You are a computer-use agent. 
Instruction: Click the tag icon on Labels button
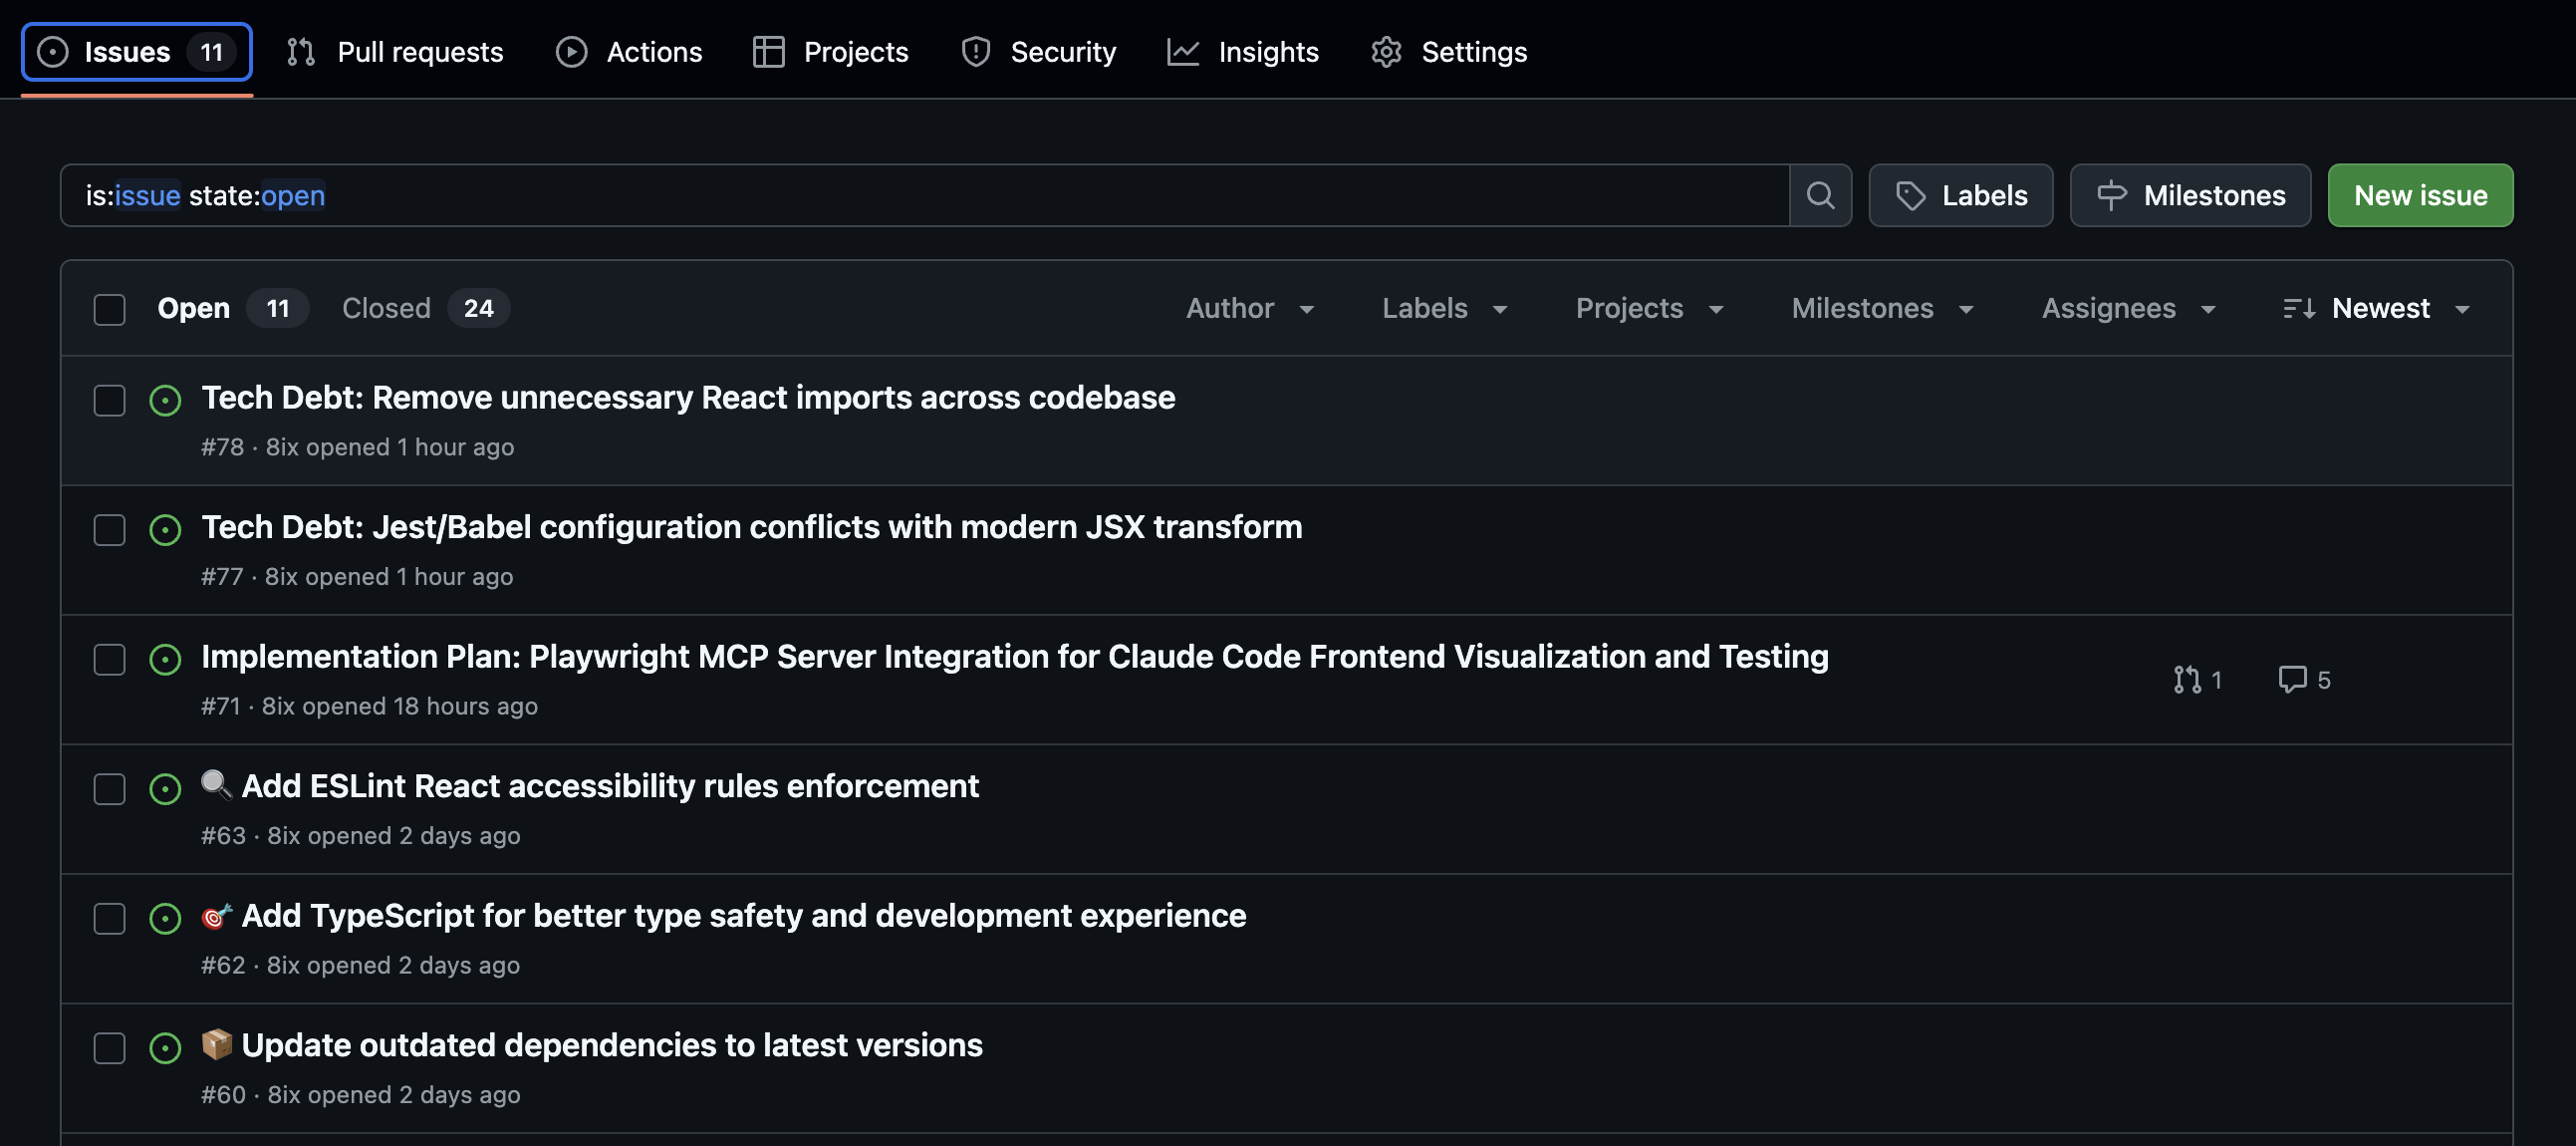1910,196
